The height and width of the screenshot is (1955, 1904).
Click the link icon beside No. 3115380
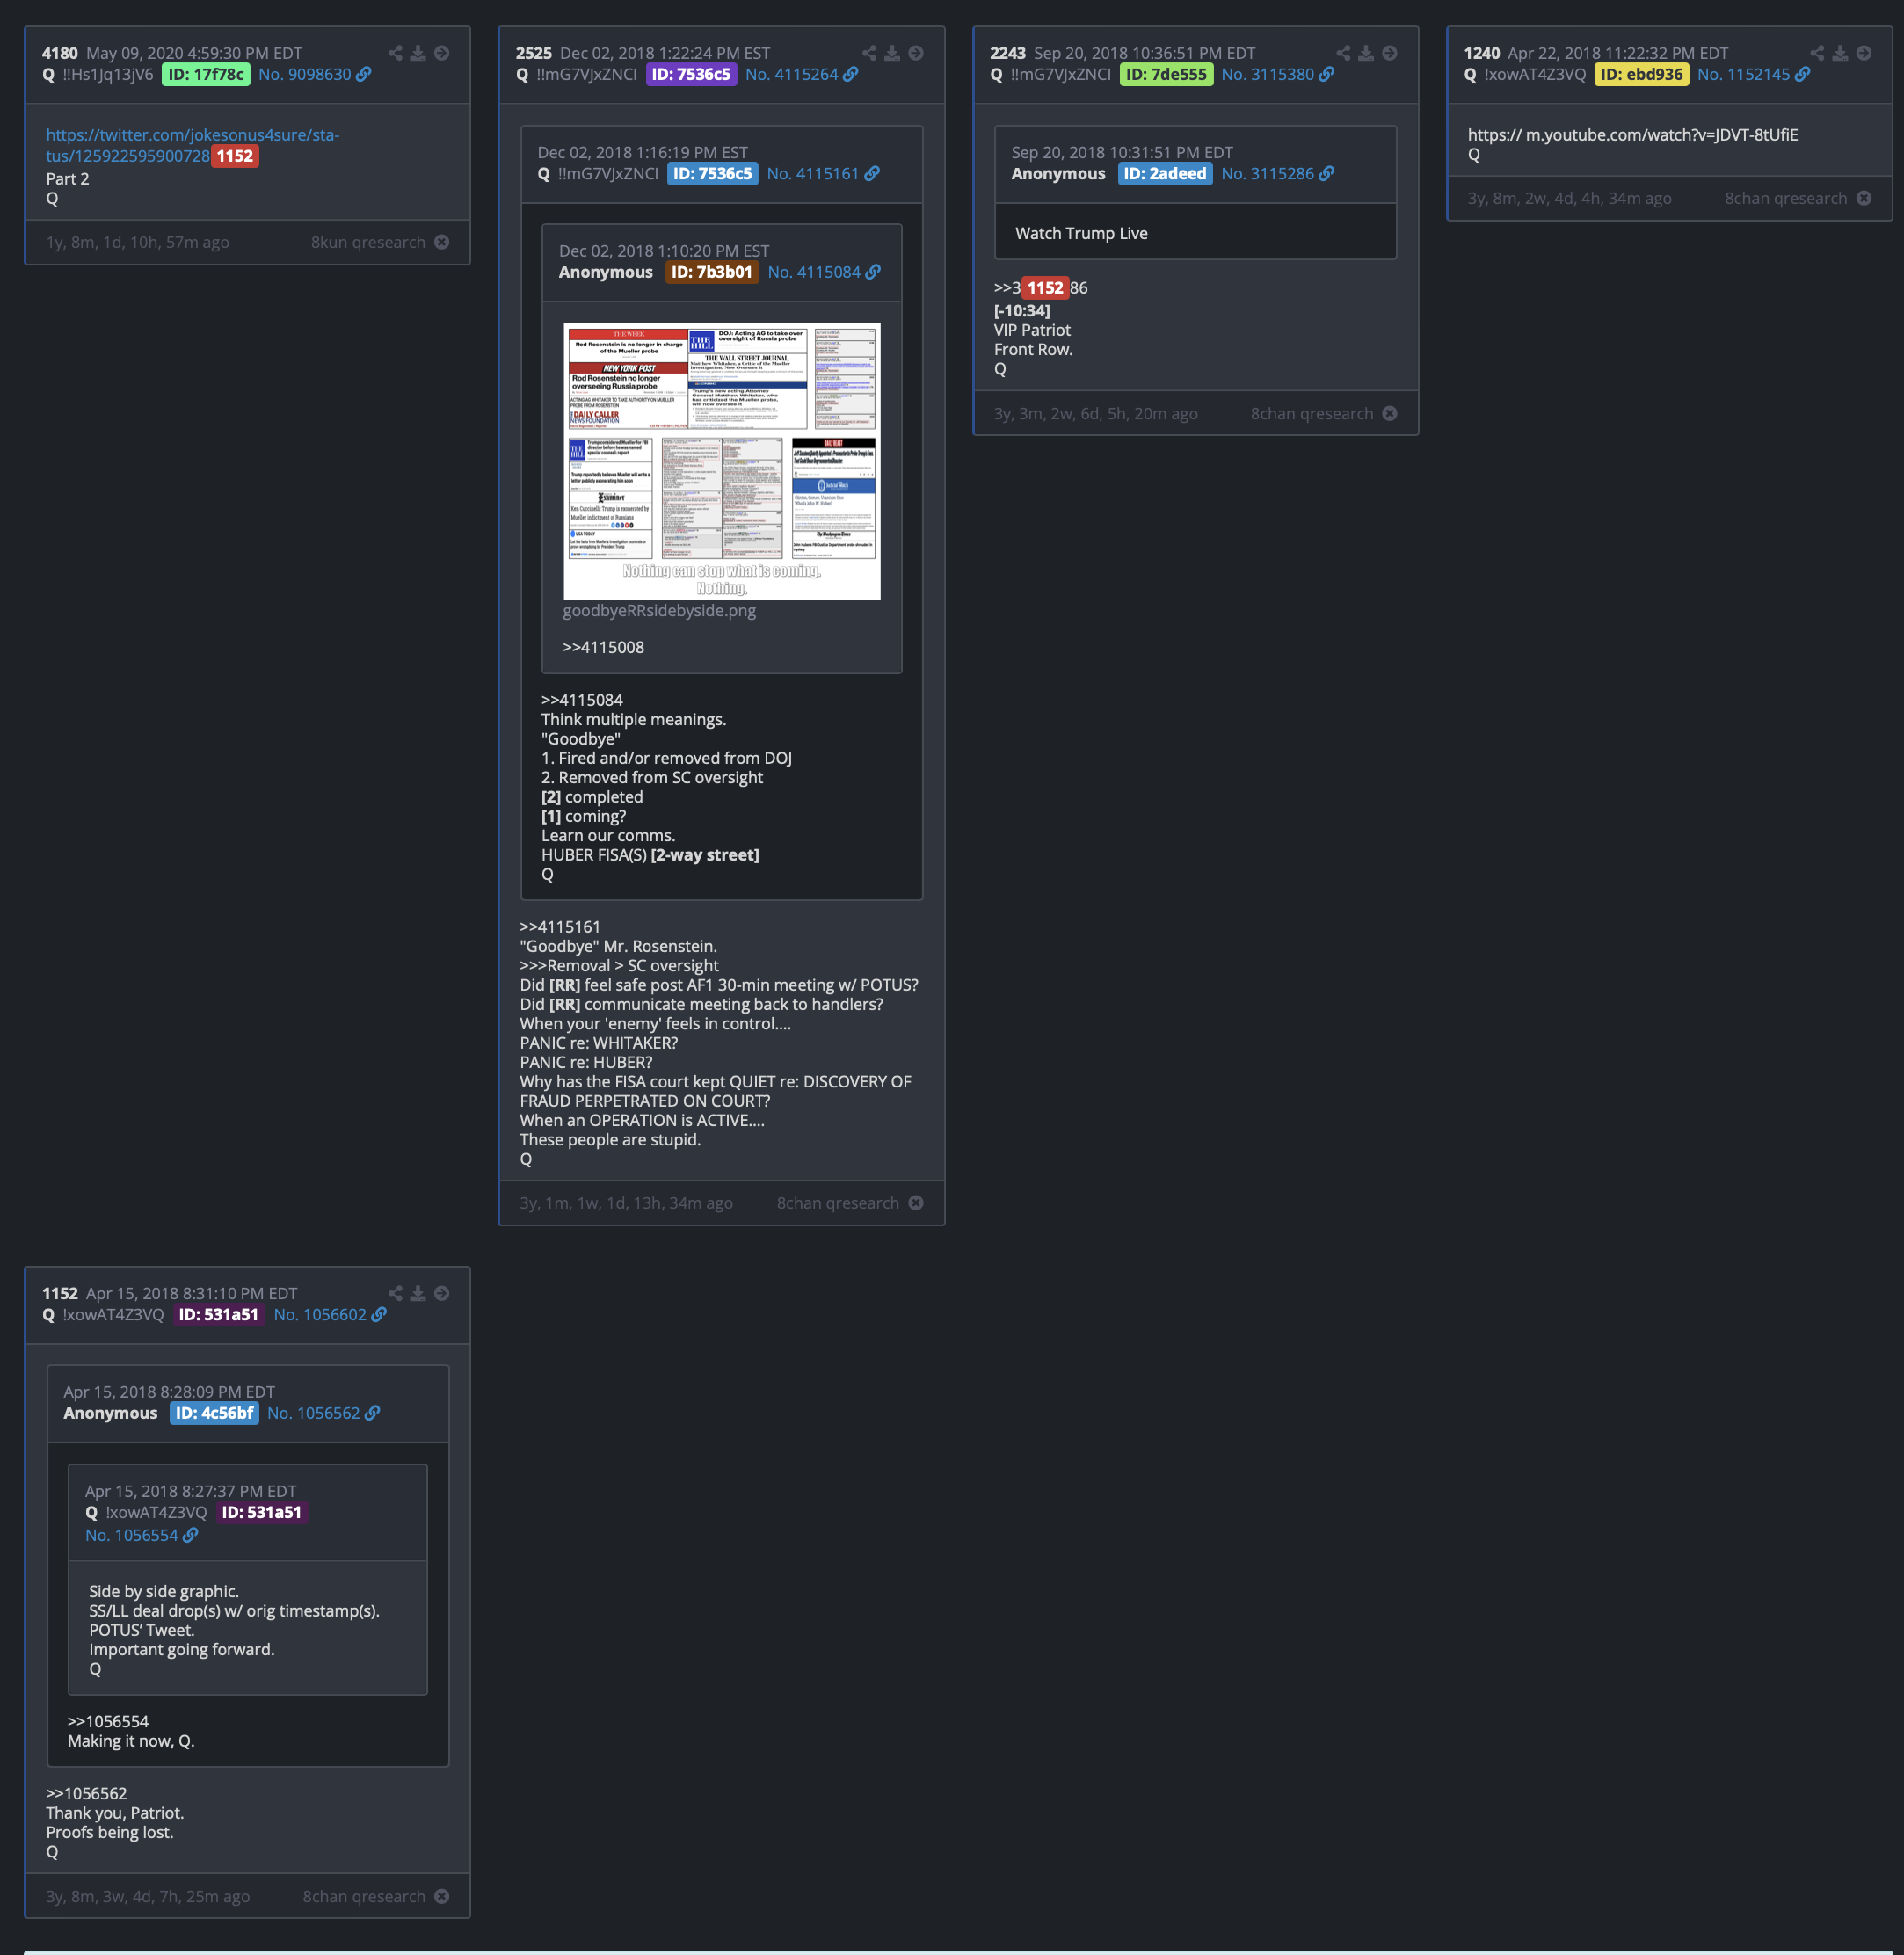pos(1327,74)
